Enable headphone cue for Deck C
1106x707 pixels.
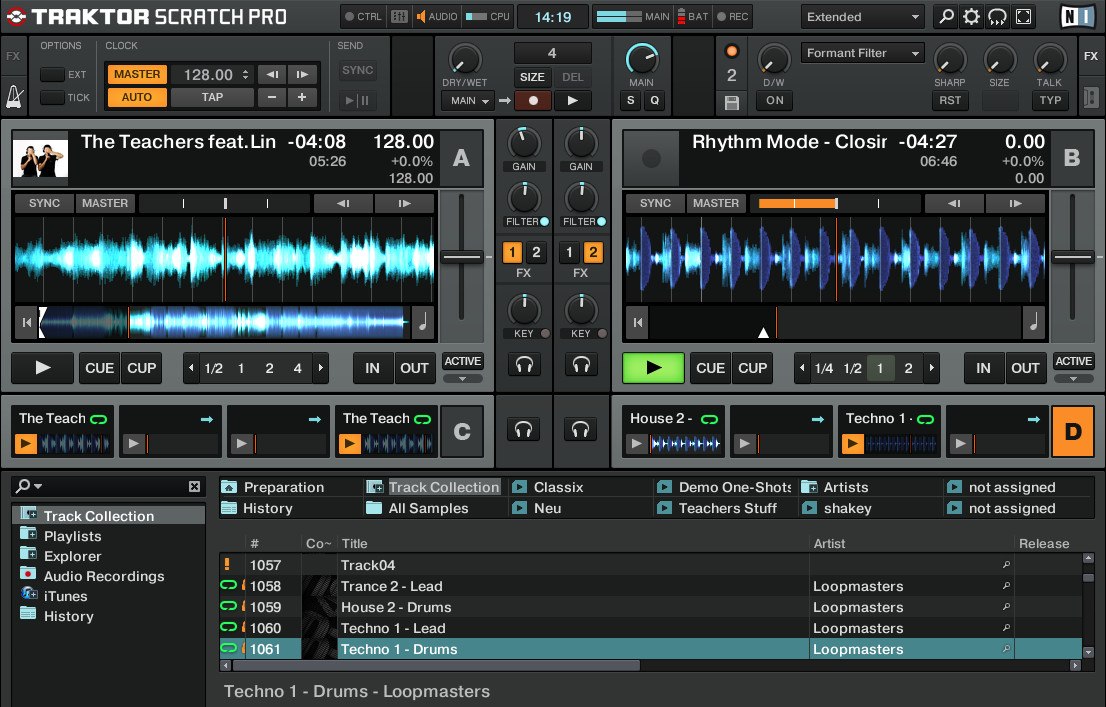click(523, 429)
